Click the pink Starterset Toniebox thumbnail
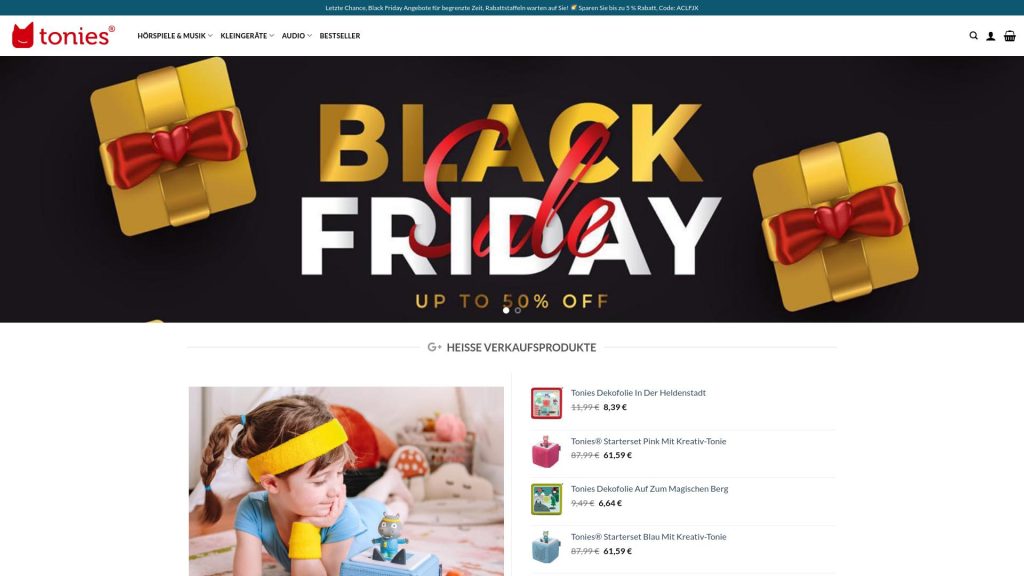This screenshot has width=1024, height=576. (x=547, y=451)
